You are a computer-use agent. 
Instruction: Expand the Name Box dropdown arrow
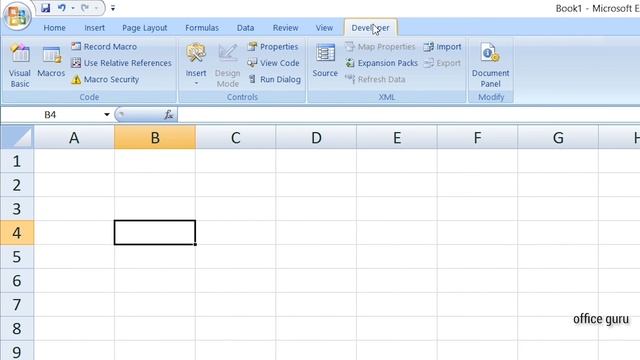click(x=107, y=115)
